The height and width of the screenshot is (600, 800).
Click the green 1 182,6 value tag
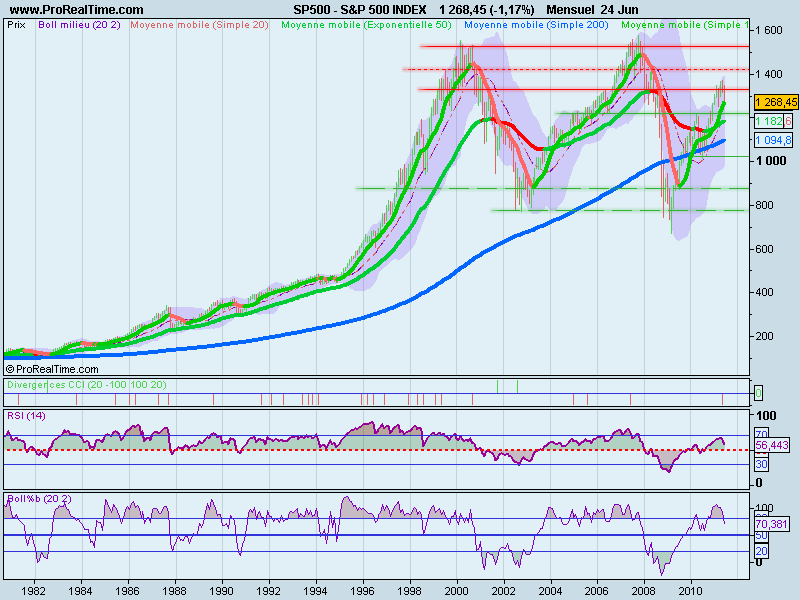click(x=772, y=121)
